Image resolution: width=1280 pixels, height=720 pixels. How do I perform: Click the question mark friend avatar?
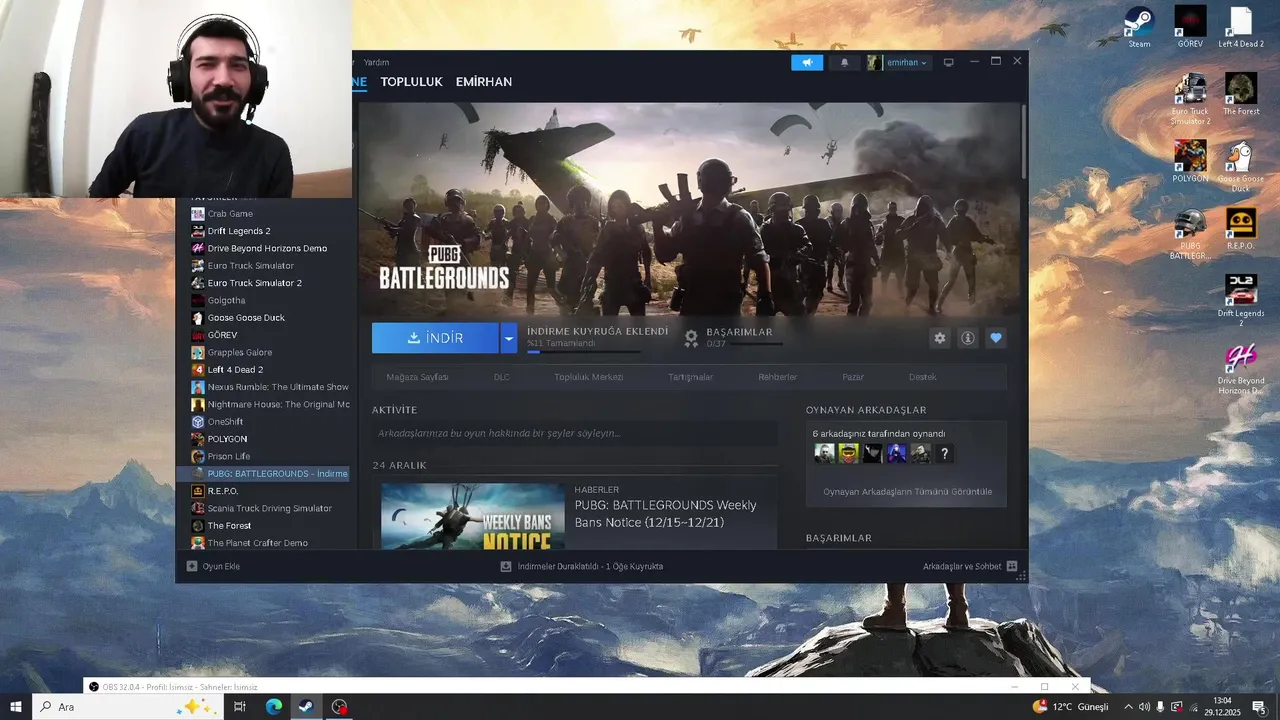(x=944, y=454)
